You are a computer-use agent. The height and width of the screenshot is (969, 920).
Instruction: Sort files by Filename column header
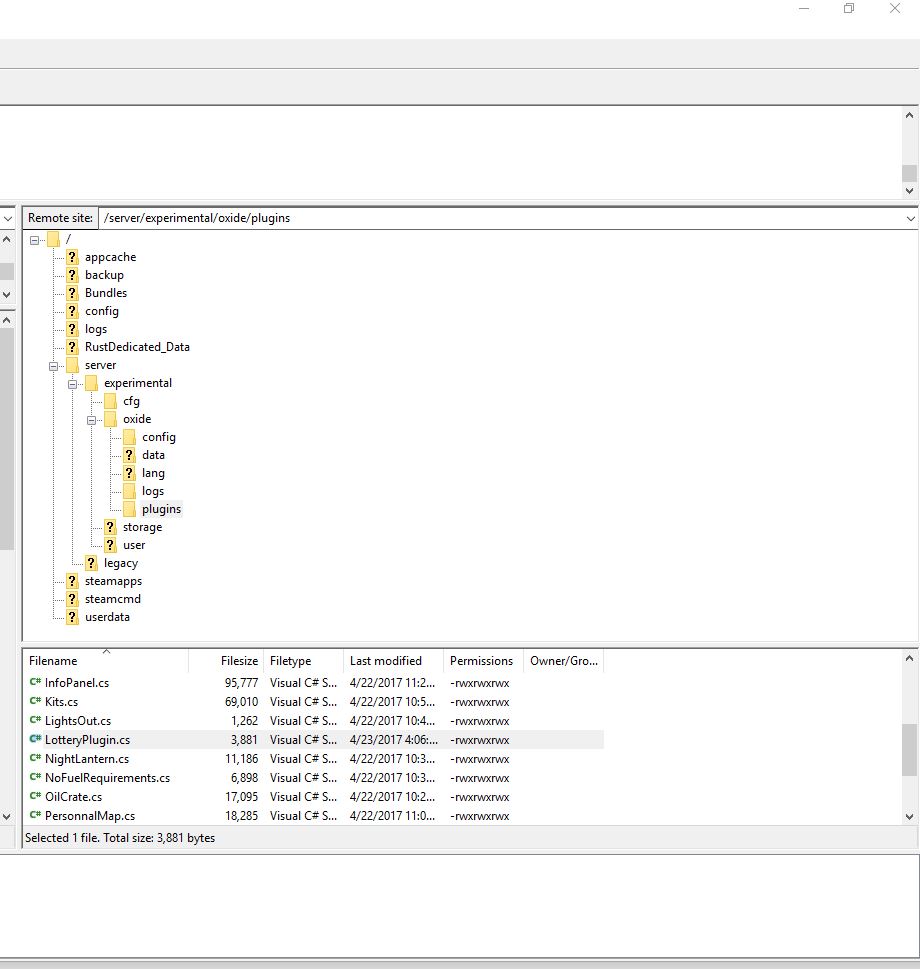click(x=105, y=661)
